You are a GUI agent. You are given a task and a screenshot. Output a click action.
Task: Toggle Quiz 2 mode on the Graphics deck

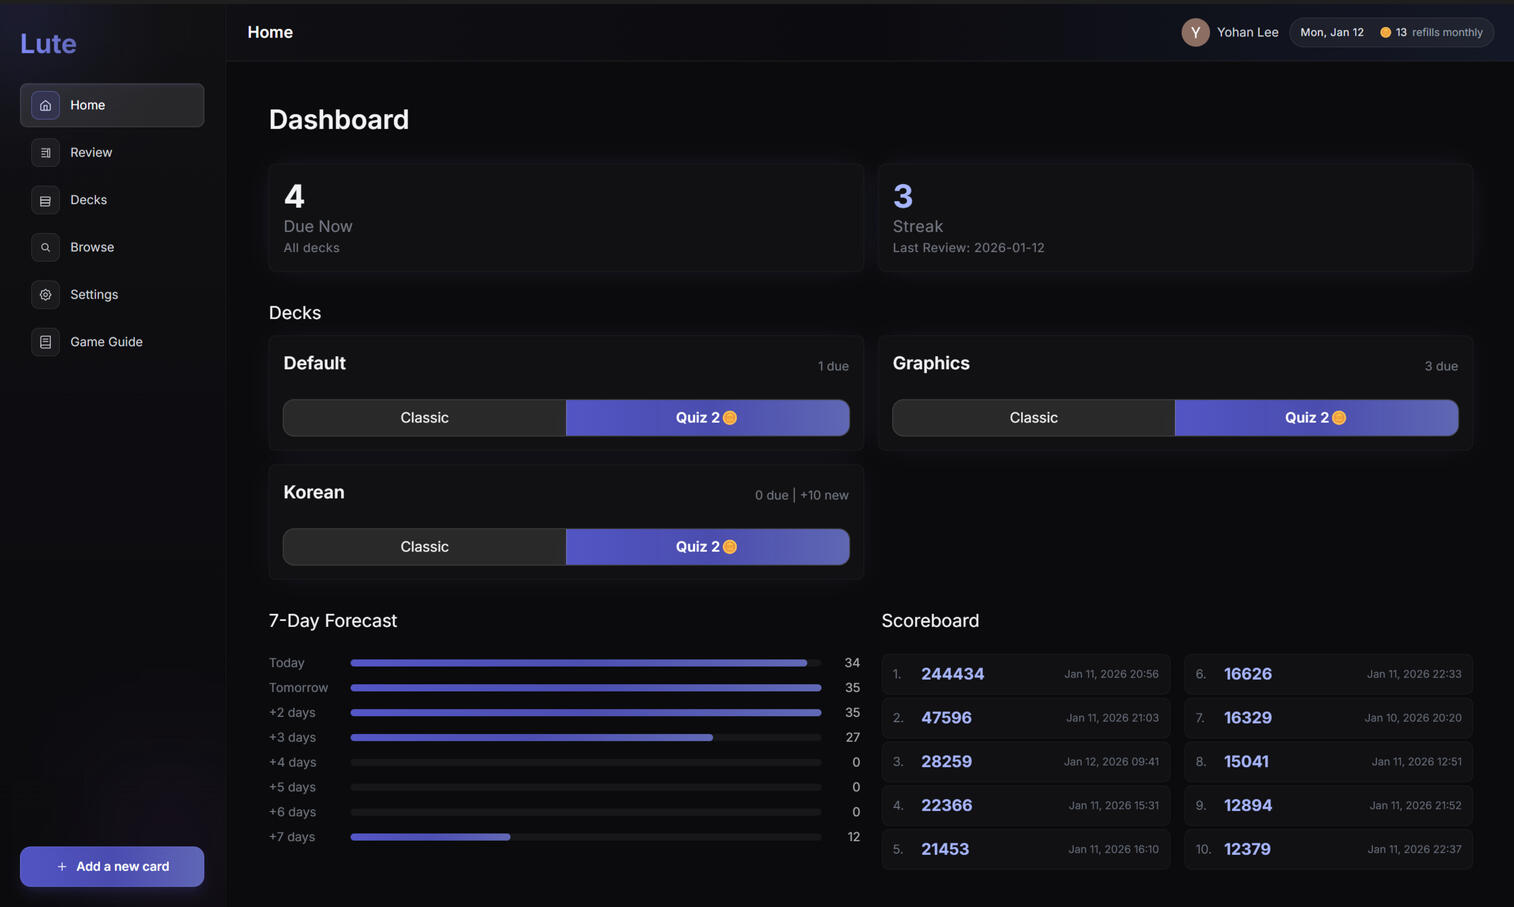(x=1316, y=417)
